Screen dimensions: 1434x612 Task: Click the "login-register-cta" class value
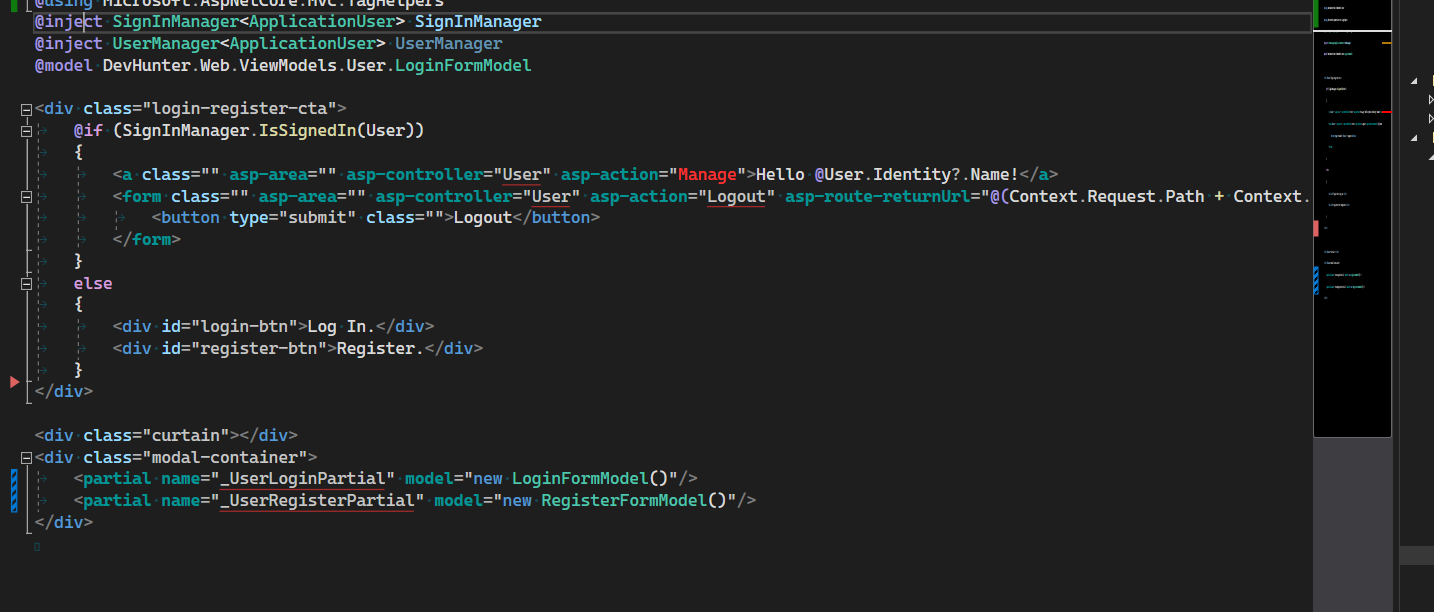pyautogui.click(x=245, y=109)
